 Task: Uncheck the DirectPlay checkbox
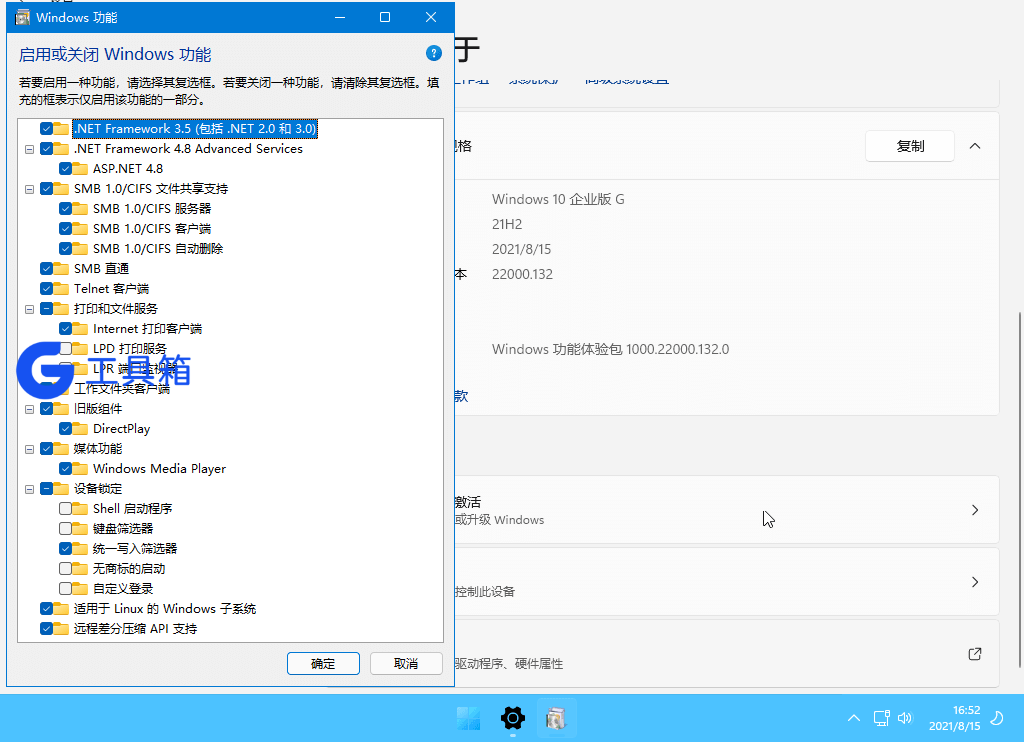click(x=65, y=428)
